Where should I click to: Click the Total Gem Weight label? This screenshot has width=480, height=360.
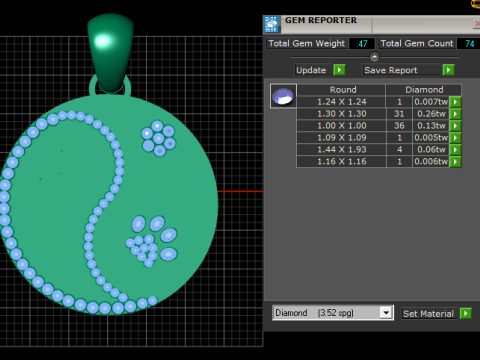tap(307, 44)
